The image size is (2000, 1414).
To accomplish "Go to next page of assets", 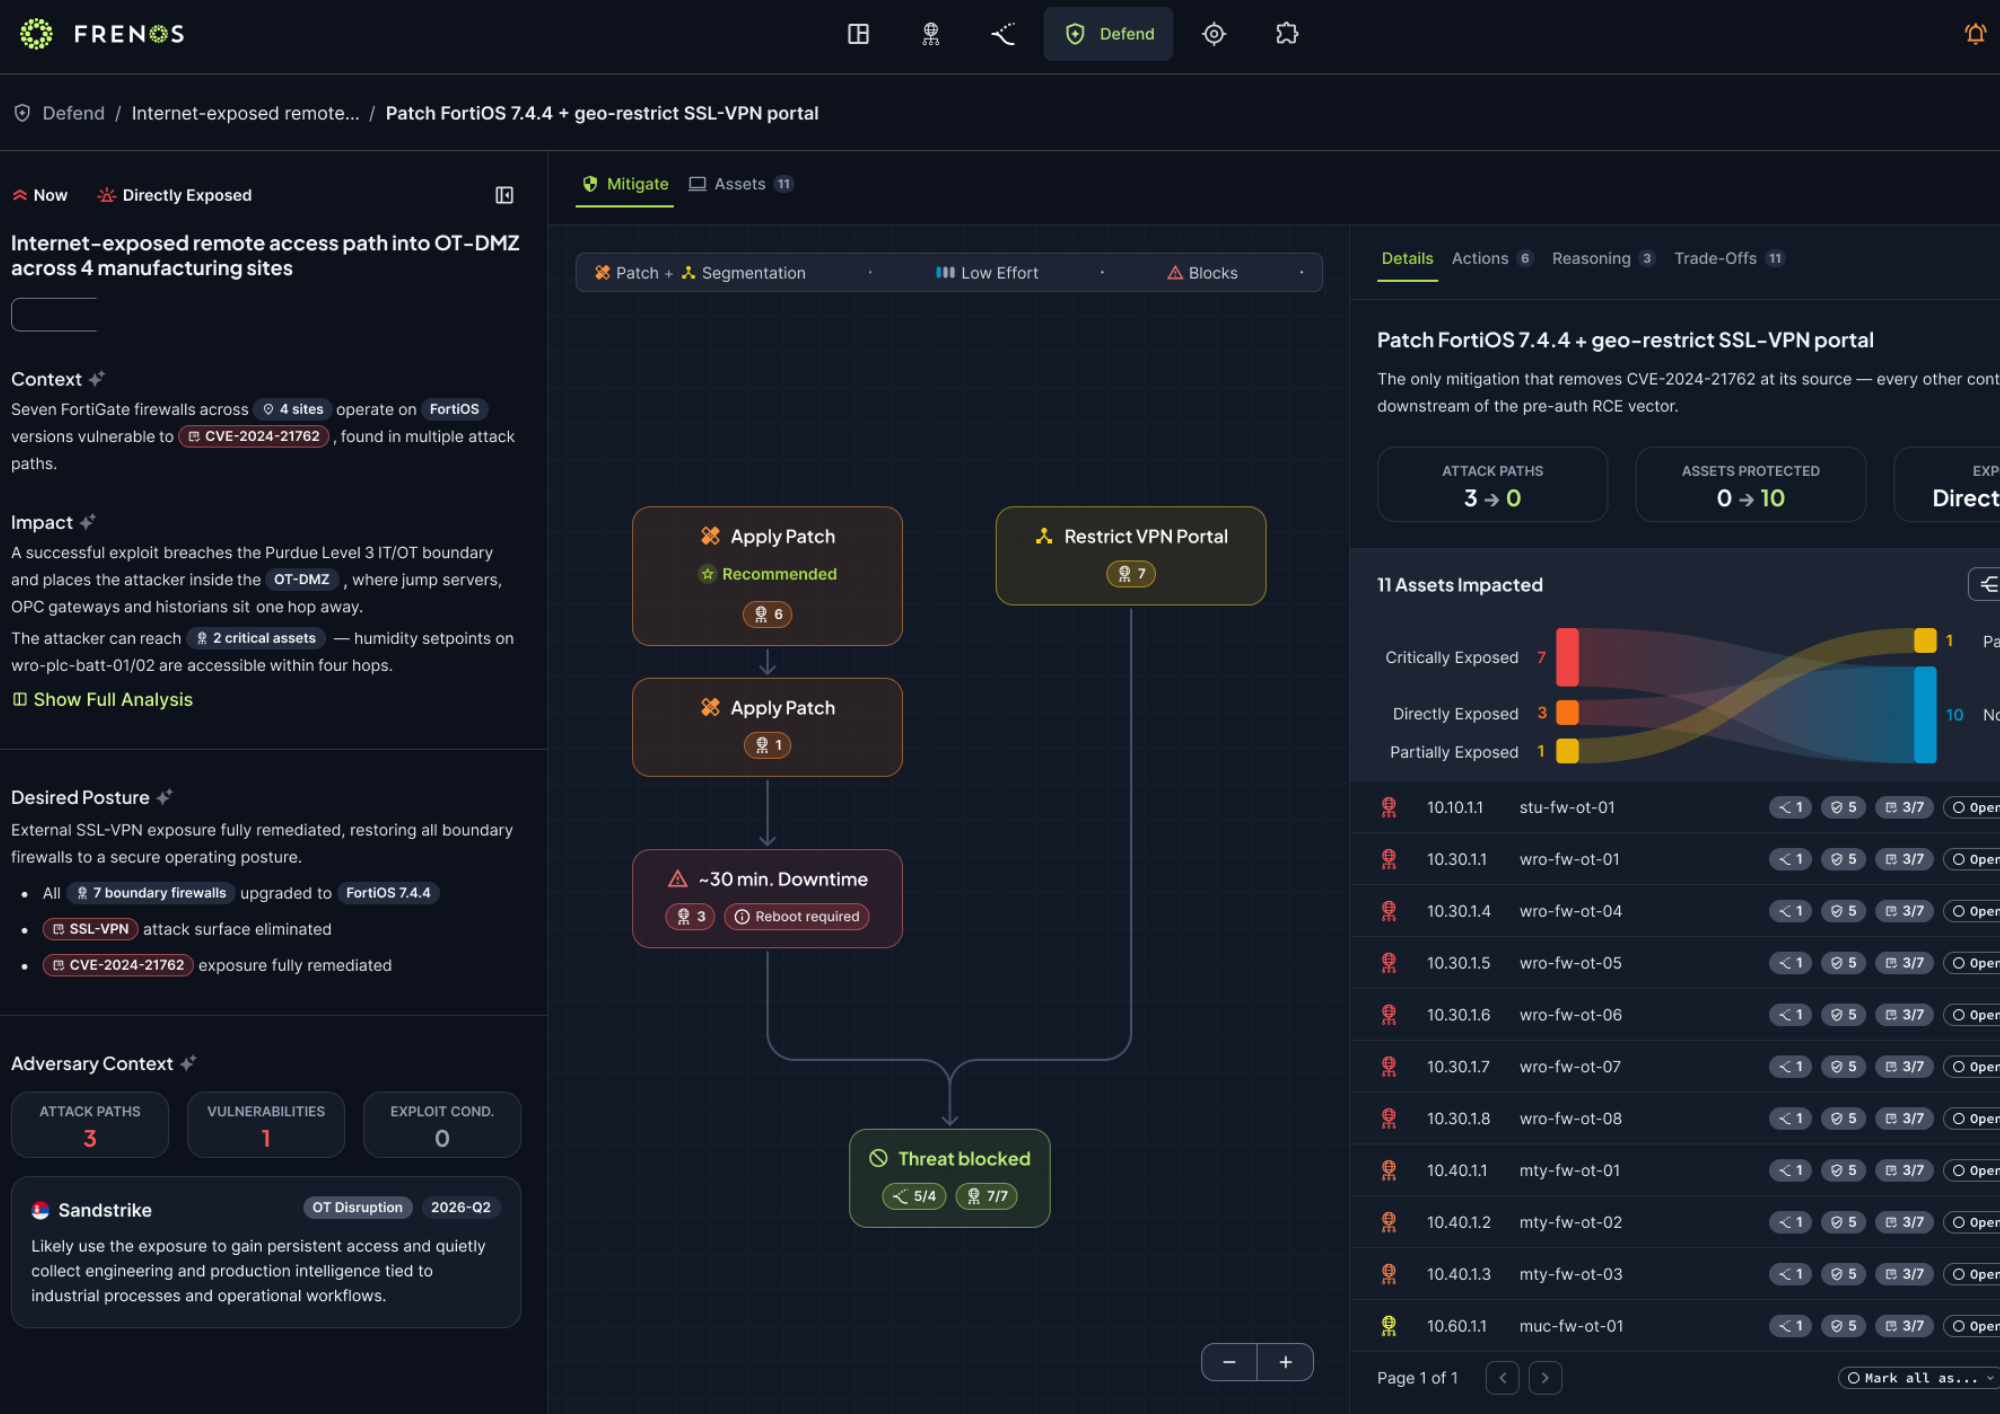I will [1545, 1378].
